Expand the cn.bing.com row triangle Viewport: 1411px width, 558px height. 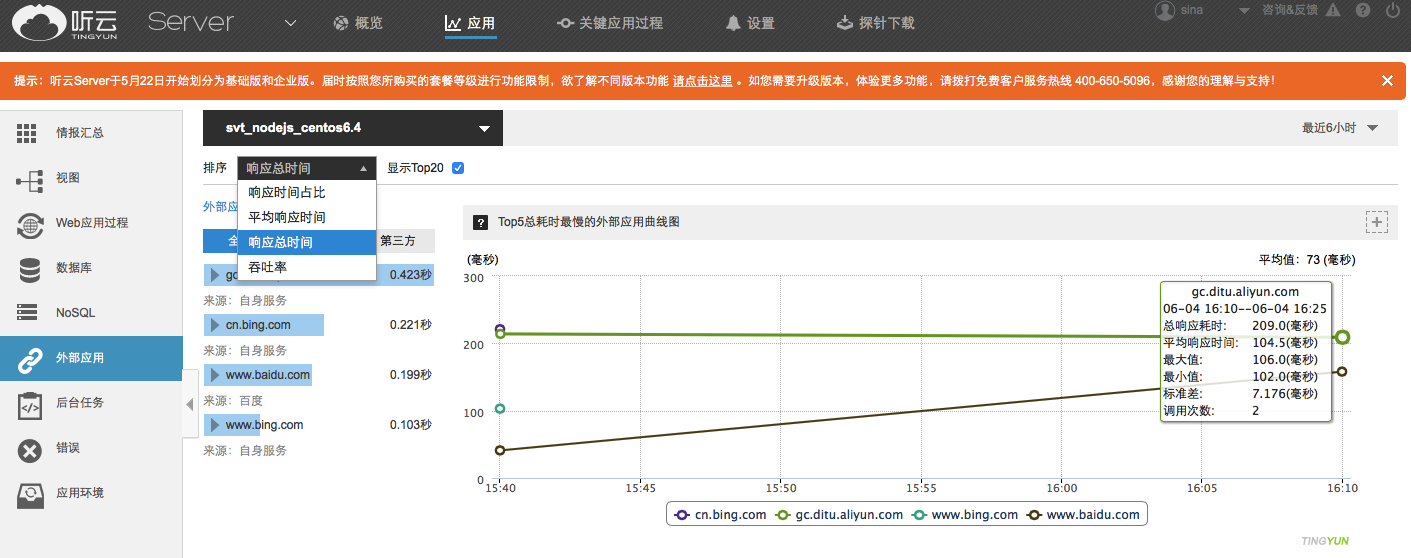214,325
